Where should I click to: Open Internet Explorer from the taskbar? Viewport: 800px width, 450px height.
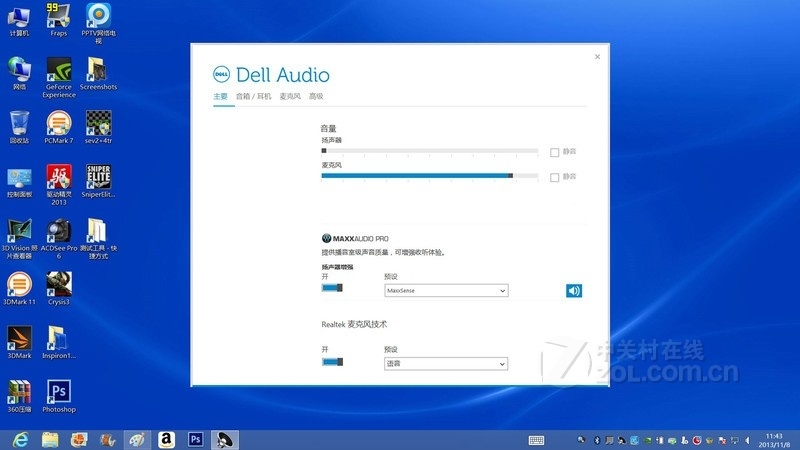(x=19, y=439)
